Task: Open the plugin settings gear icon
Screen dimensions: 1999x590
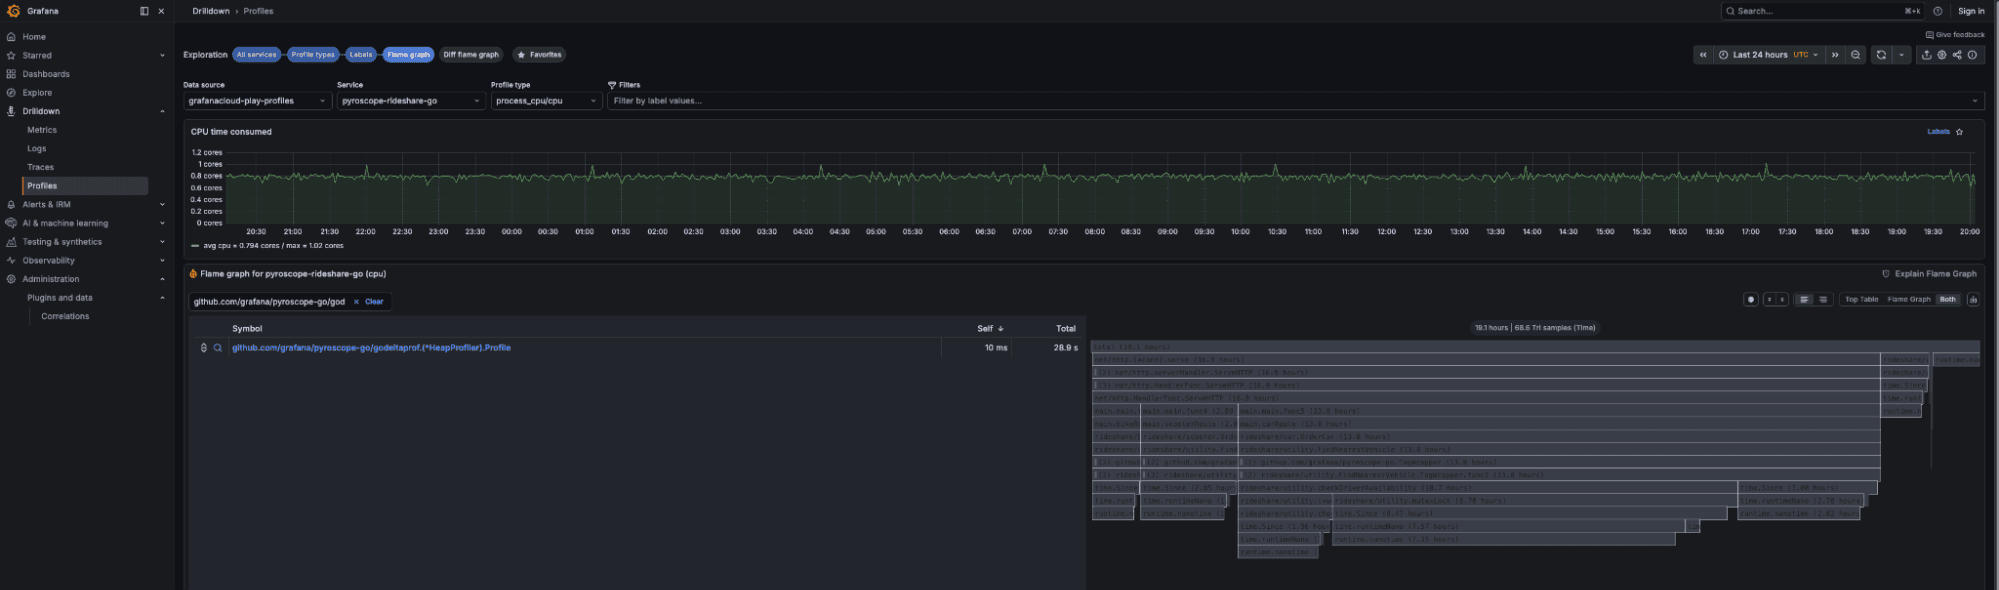Action: [x=1942, y=55]
